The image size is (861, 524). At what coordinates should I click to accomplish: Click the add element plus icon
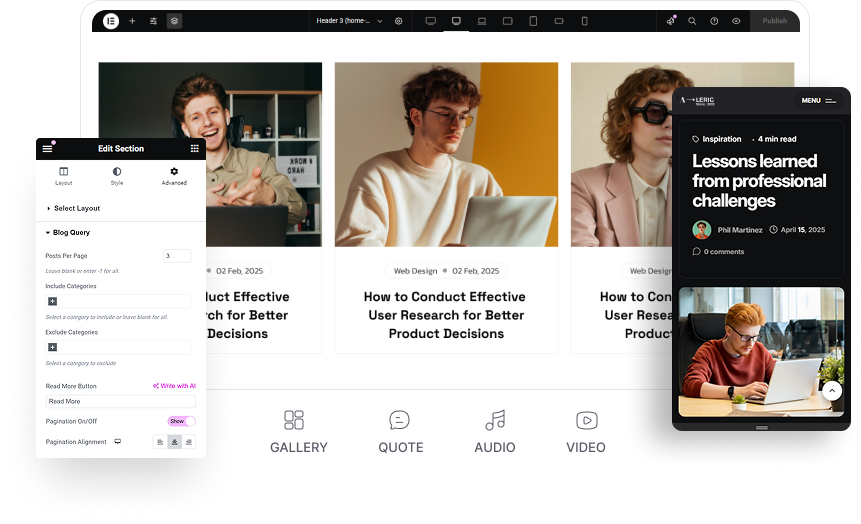point(132,21)
